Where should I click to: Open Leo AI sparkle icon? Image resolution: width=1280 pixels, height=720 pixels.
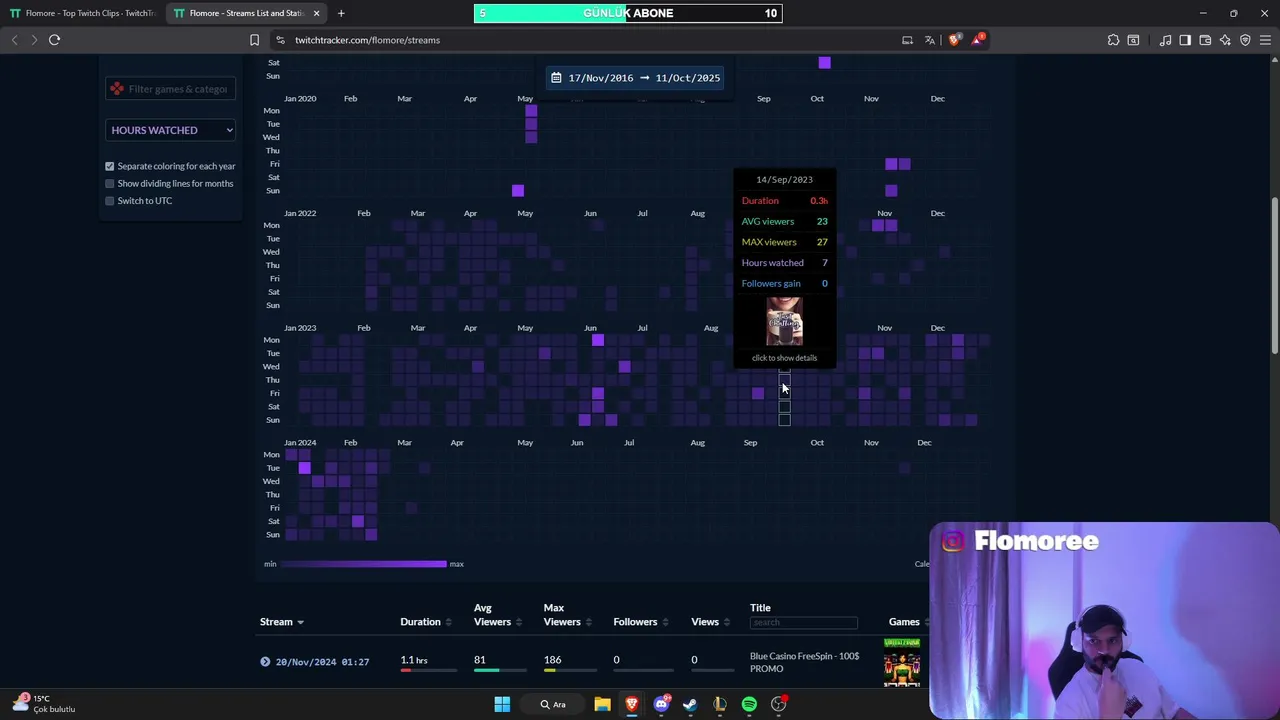coord(1225,40)
